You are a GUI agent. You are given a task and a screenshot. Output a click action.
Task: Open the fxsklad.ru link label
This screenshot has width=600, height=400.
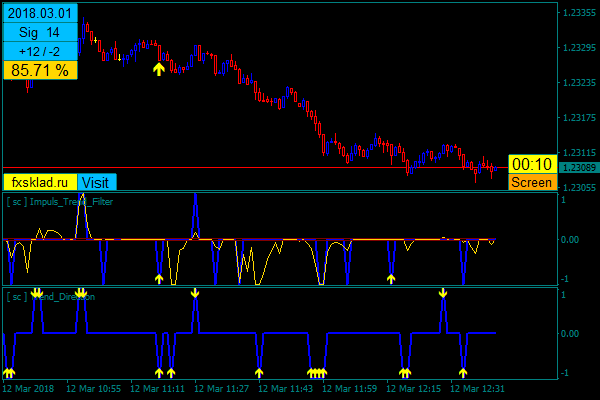[40, 182]
